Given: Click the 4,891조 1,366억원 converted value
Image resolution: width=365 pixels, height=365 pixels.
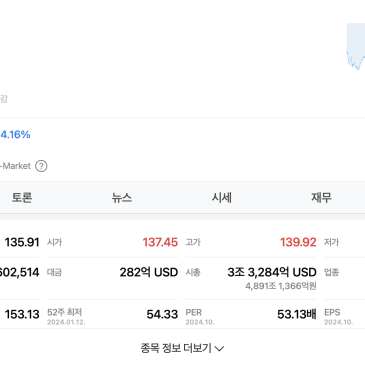Looking at the screenshot, I should 281,286.
